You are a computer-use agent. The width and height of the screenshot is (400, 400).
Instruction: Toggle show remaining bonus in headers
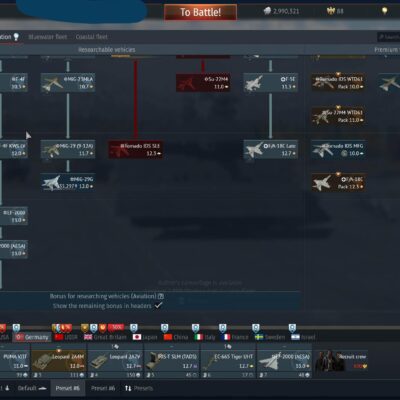pos(159,305)
